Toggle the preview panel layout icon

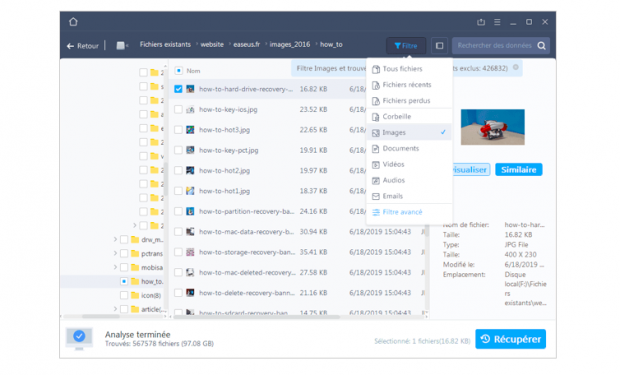coord(439,45)
